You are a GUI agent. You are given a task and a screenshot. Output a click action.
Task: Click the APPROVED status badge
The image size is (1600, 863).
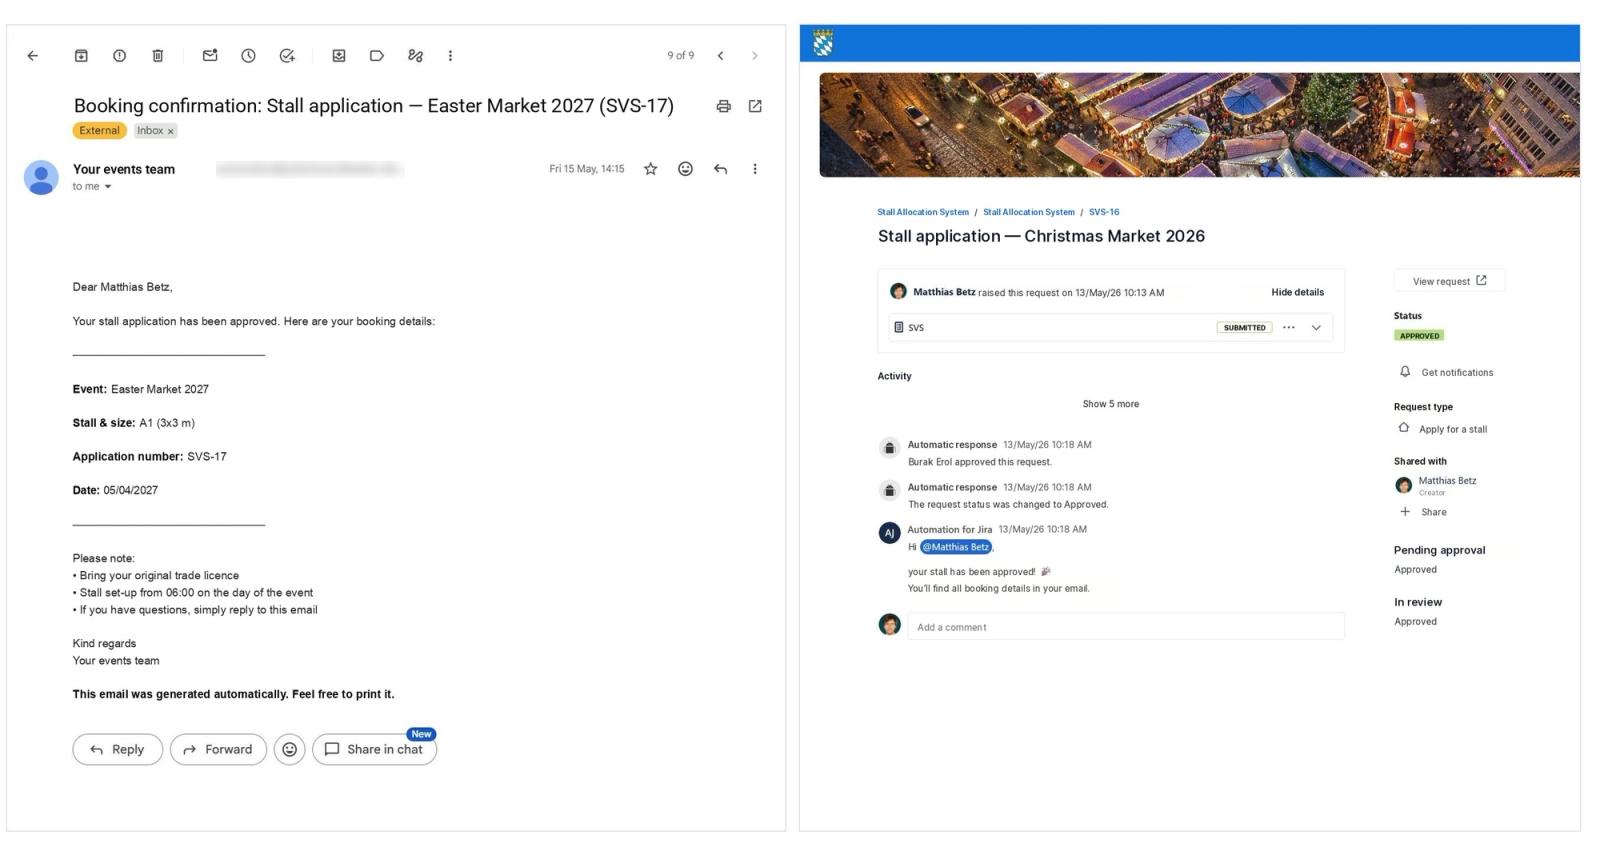(1419, 336)
